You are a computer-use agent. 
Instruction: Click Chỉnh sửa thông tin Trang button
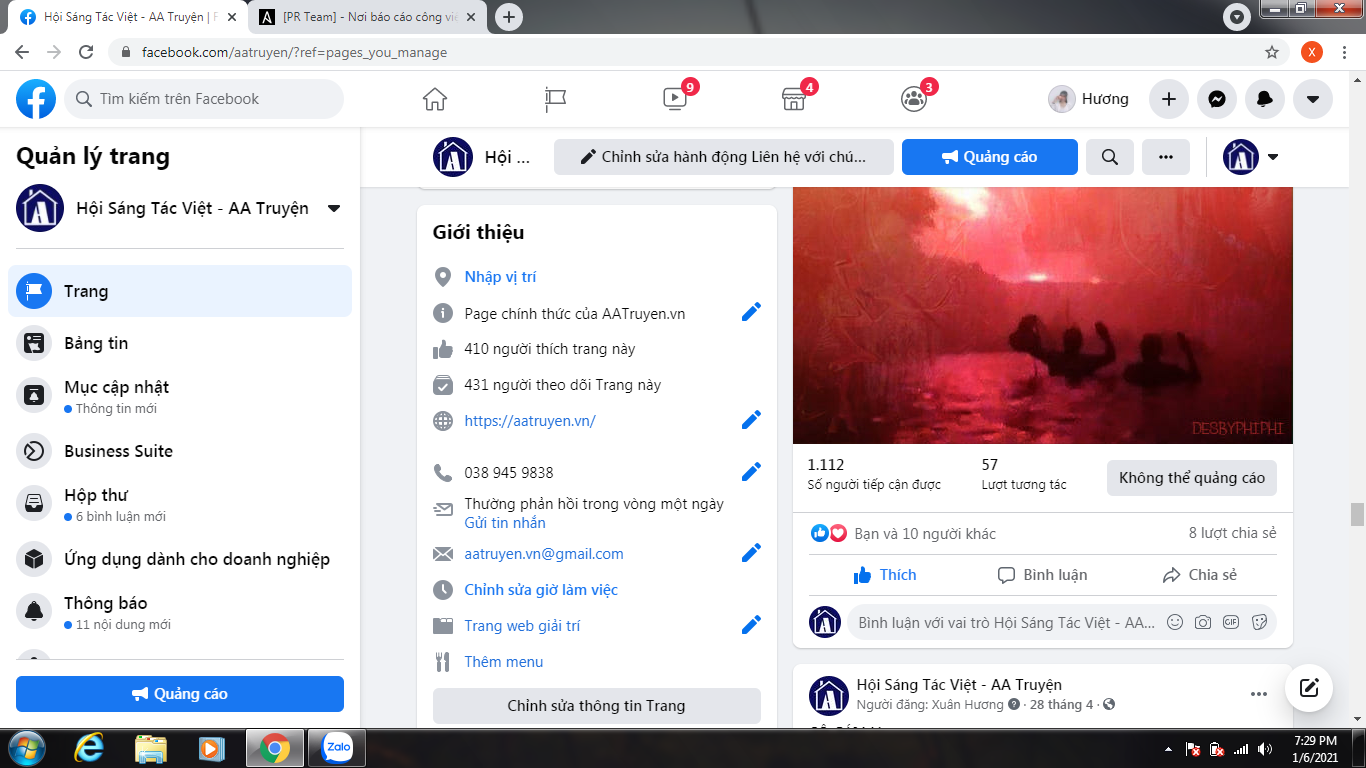click(x=597, y=706)
